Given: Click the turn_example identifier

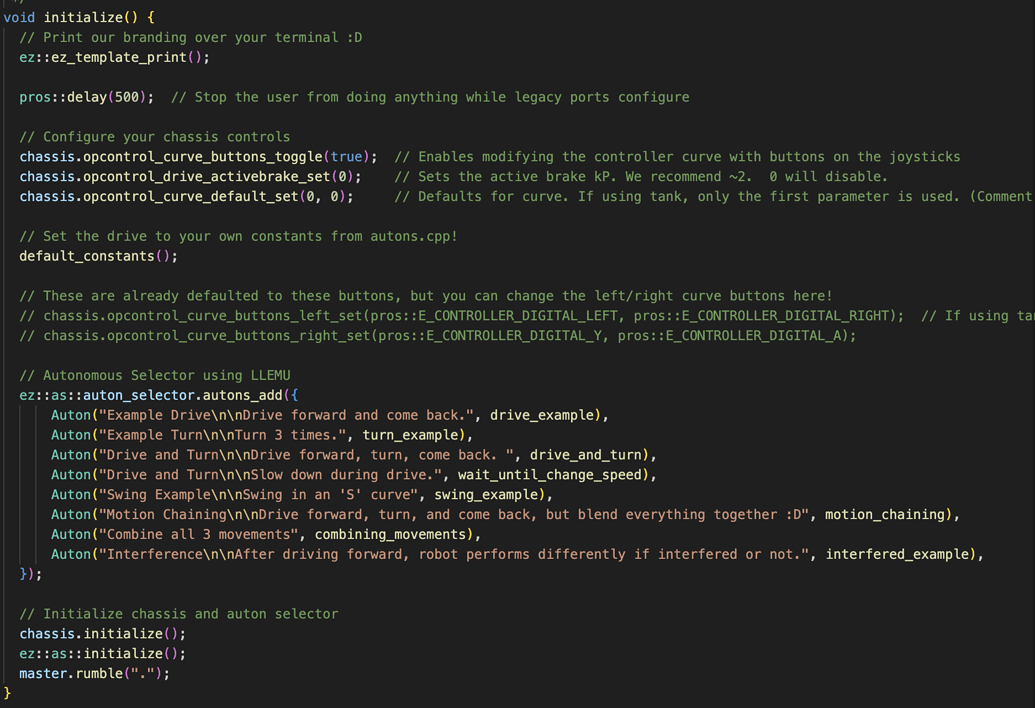Looking at the screenshot, I should 412,435.
